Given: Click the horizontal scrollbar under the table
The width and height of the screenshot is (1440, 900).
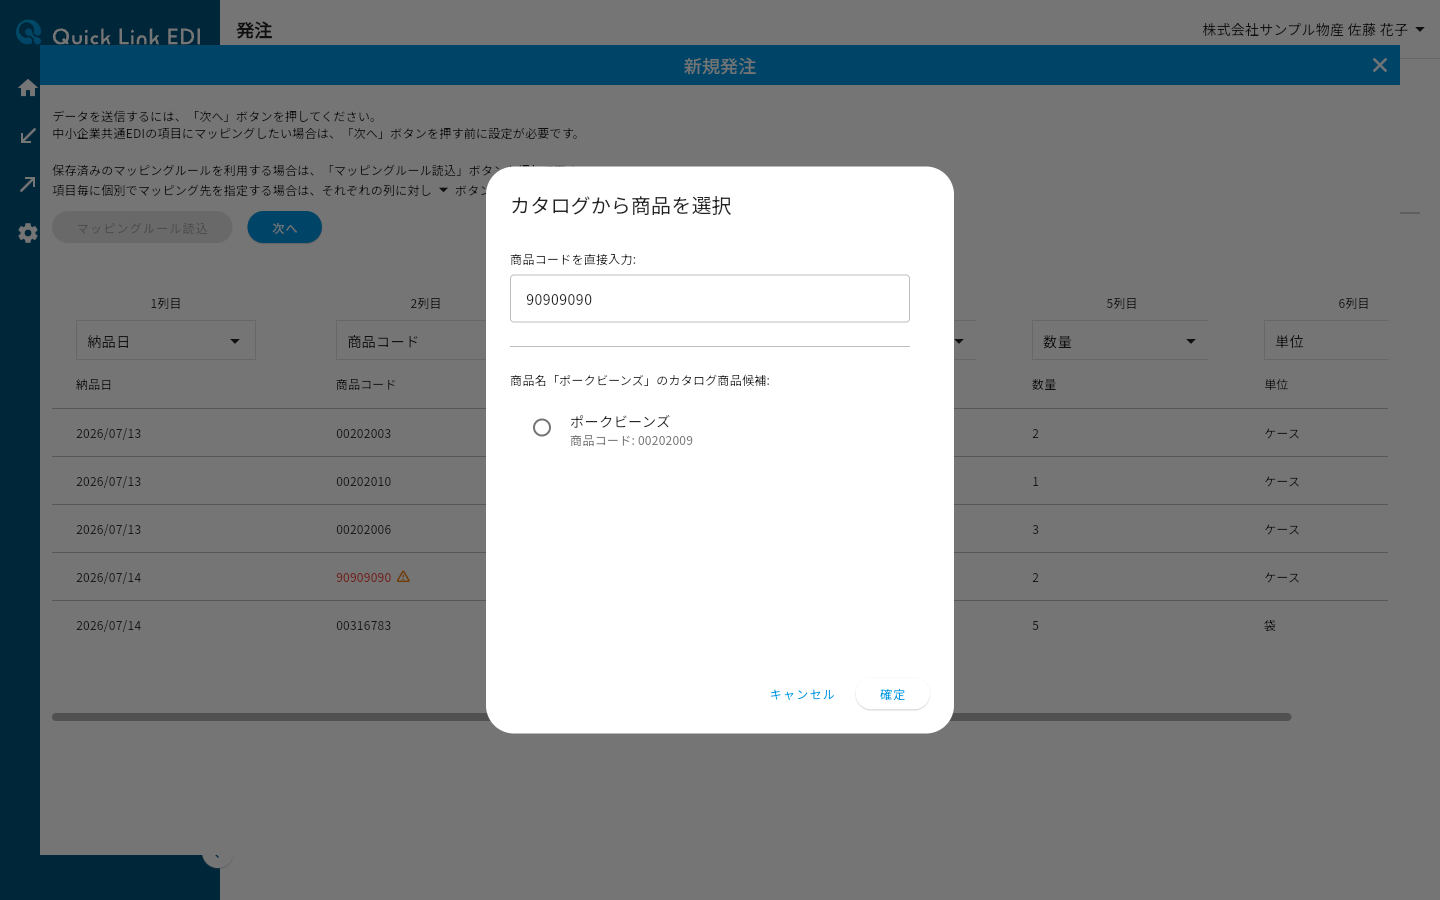Looking at the screenshot, I should coord(672,717).
